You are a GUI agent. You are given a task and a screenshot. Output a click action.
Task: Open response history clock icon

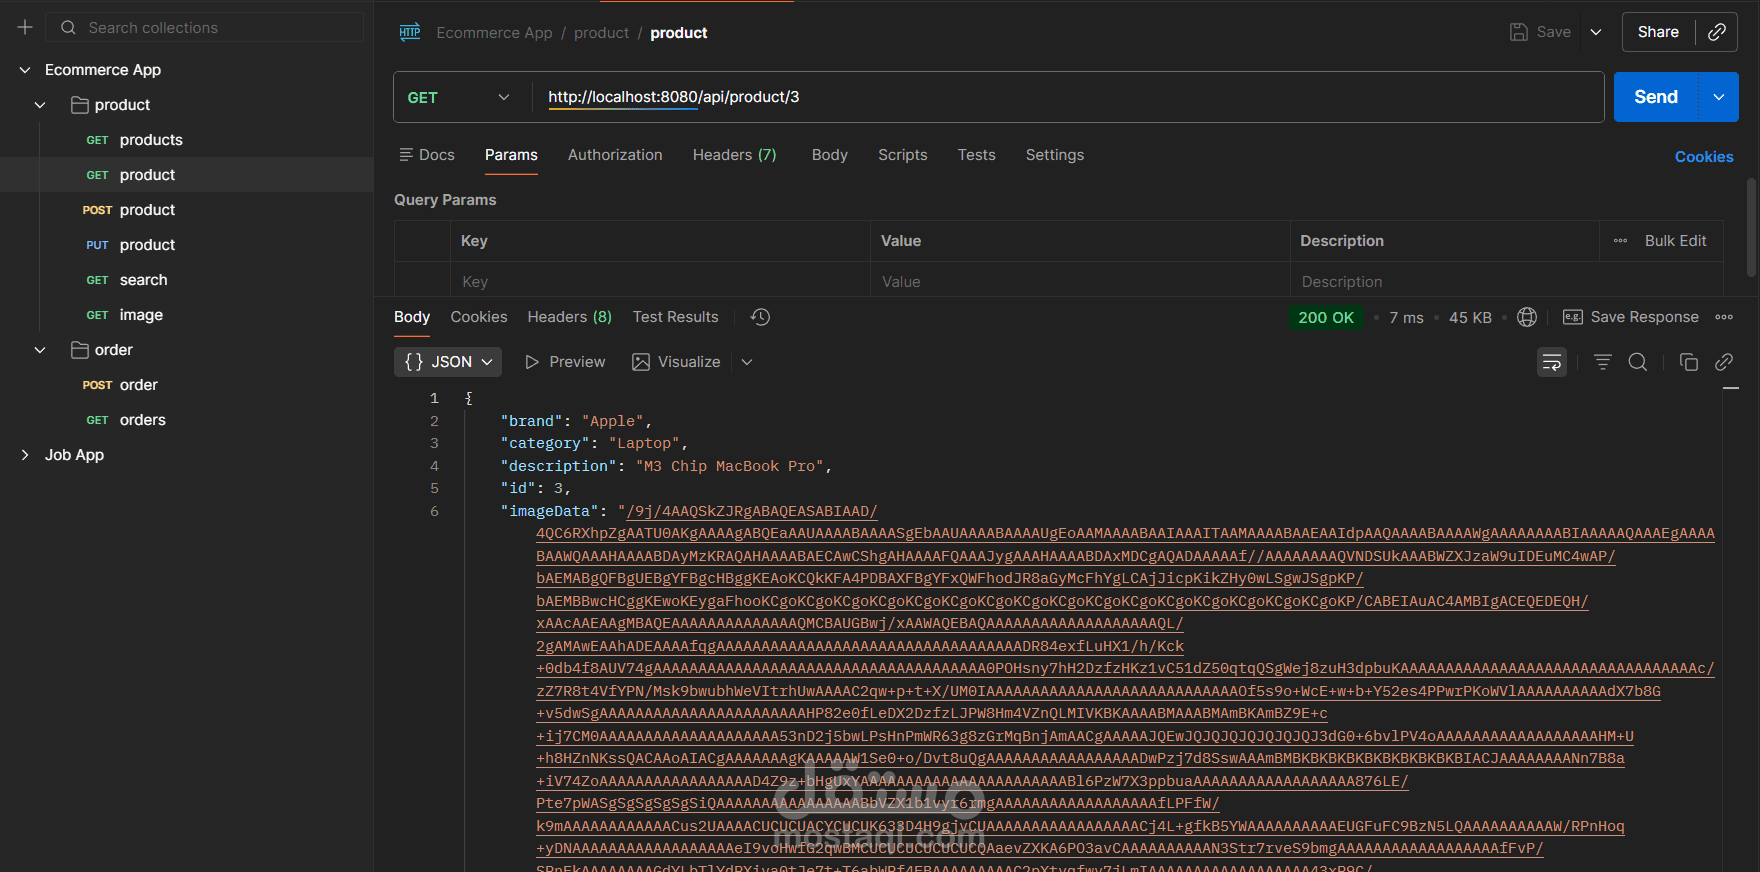(761, 317)
